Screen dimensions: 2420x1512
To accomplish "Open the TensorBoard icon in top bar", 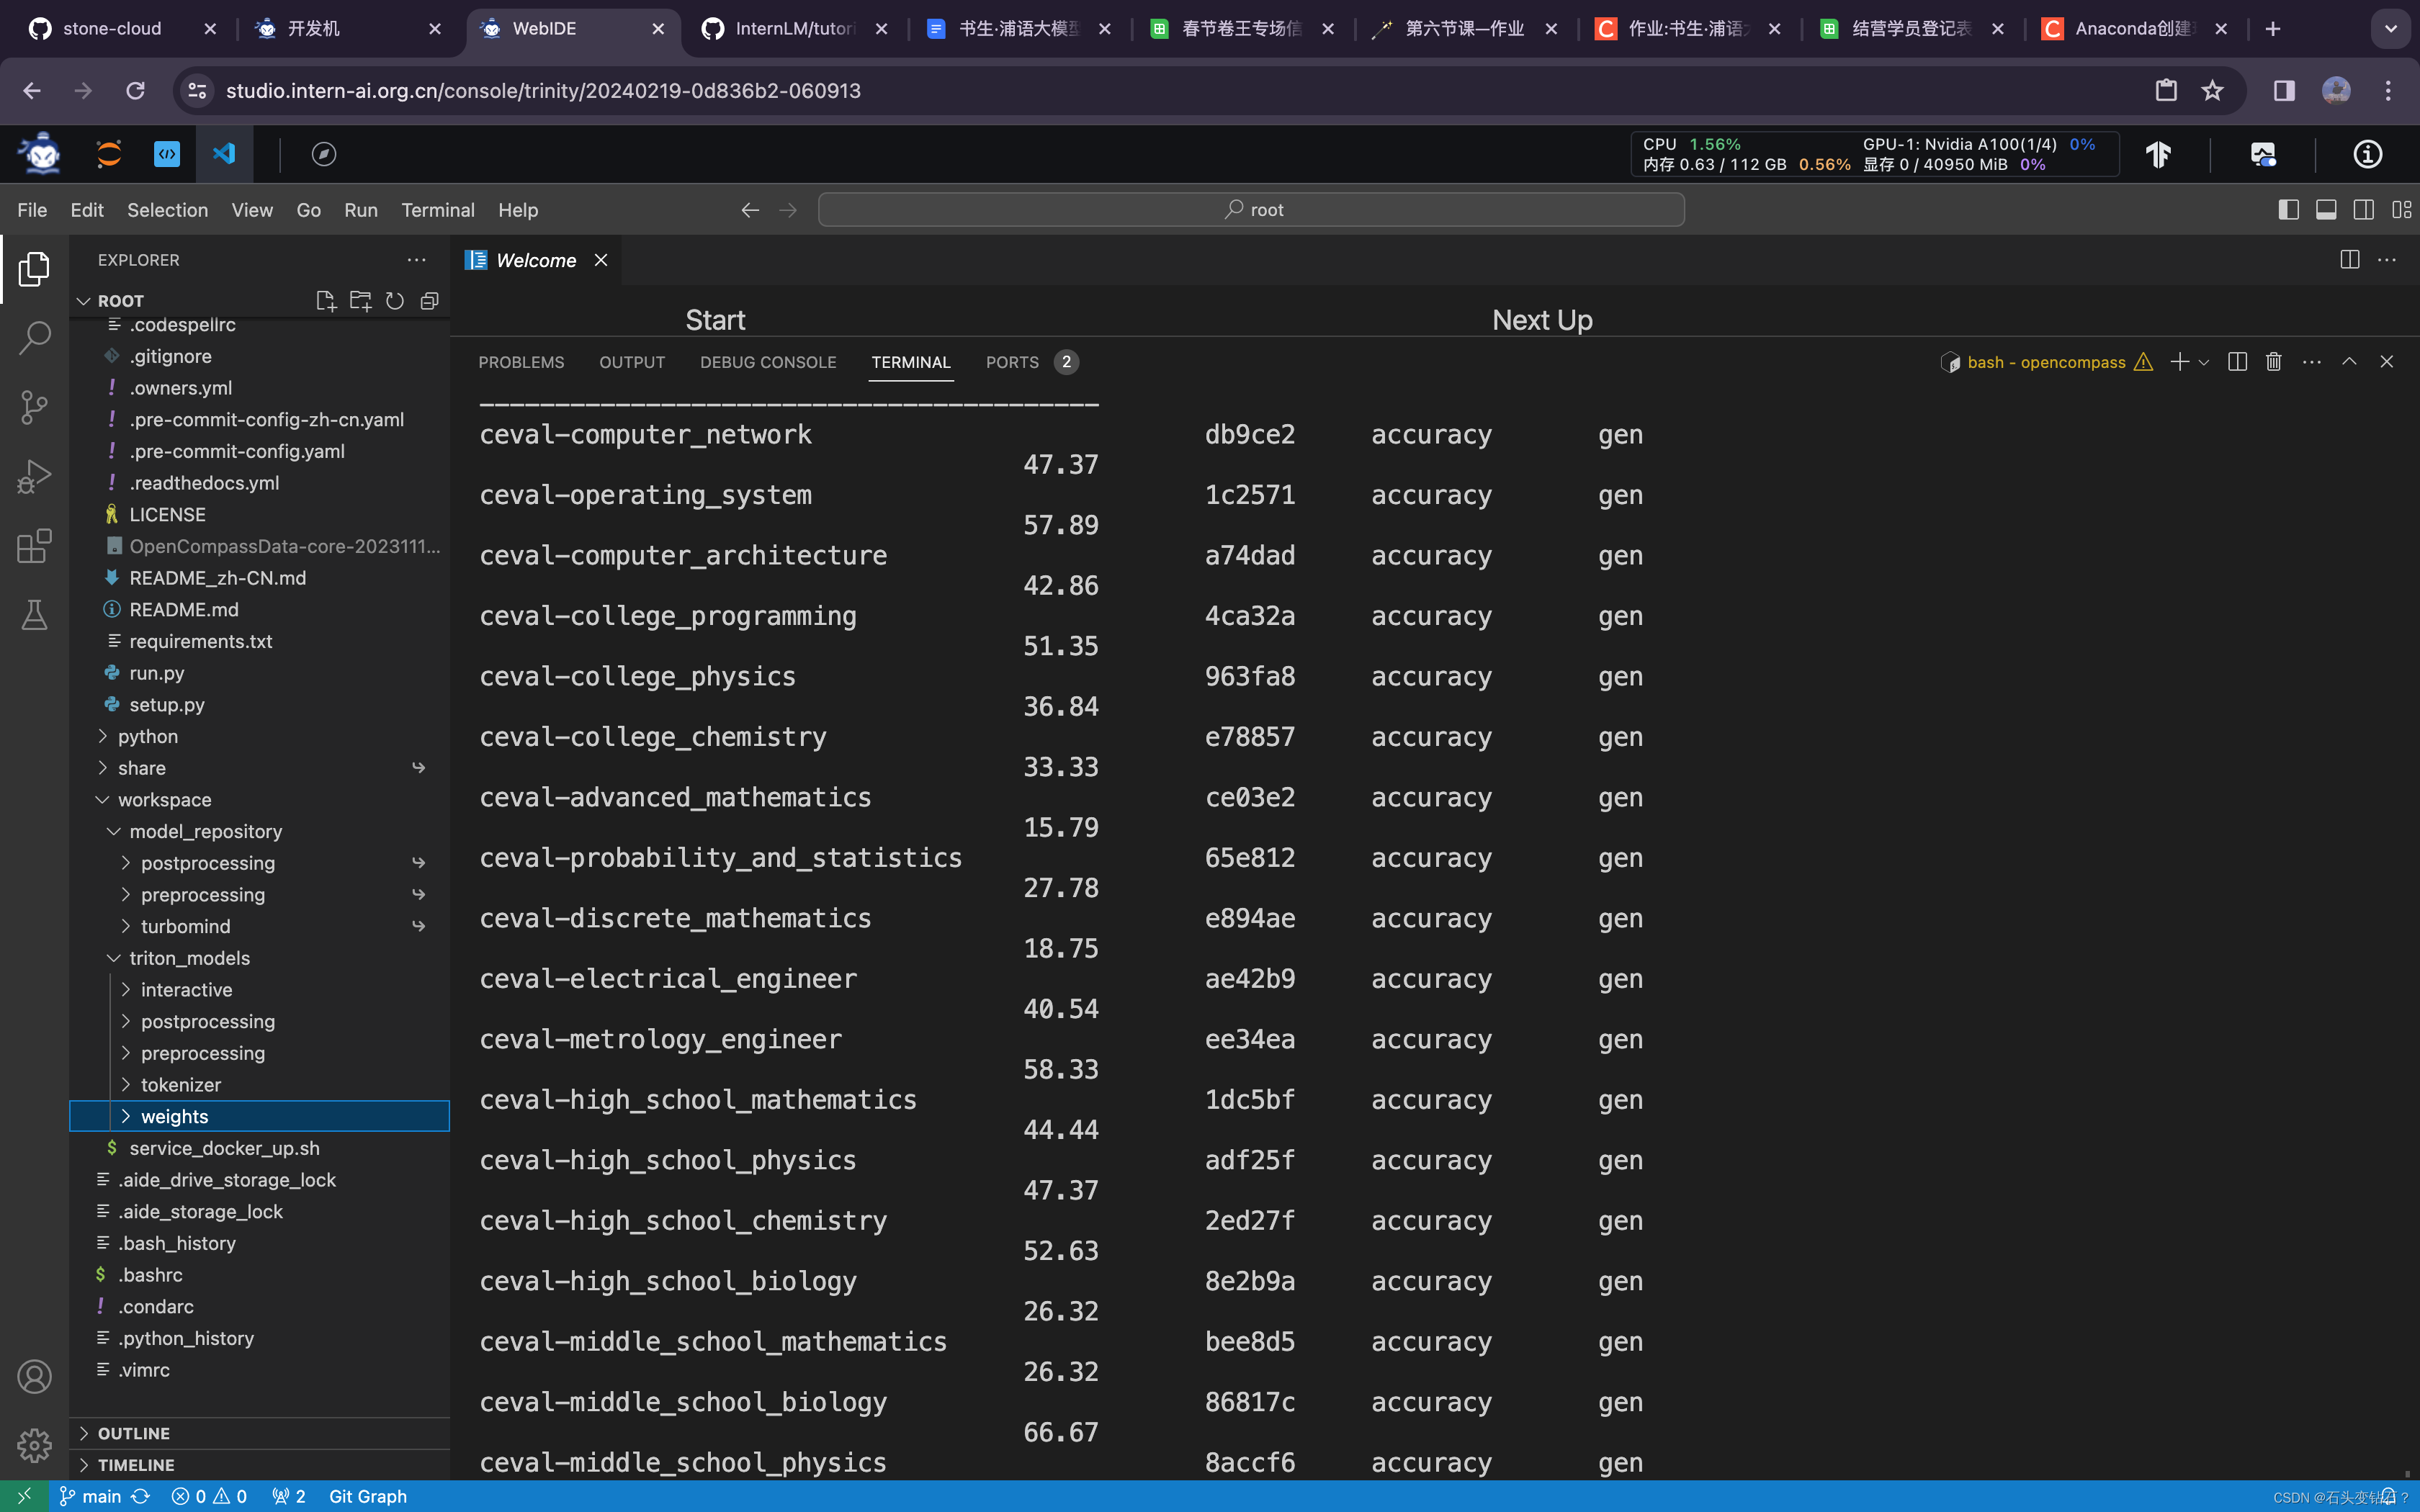I will 2158,154.
